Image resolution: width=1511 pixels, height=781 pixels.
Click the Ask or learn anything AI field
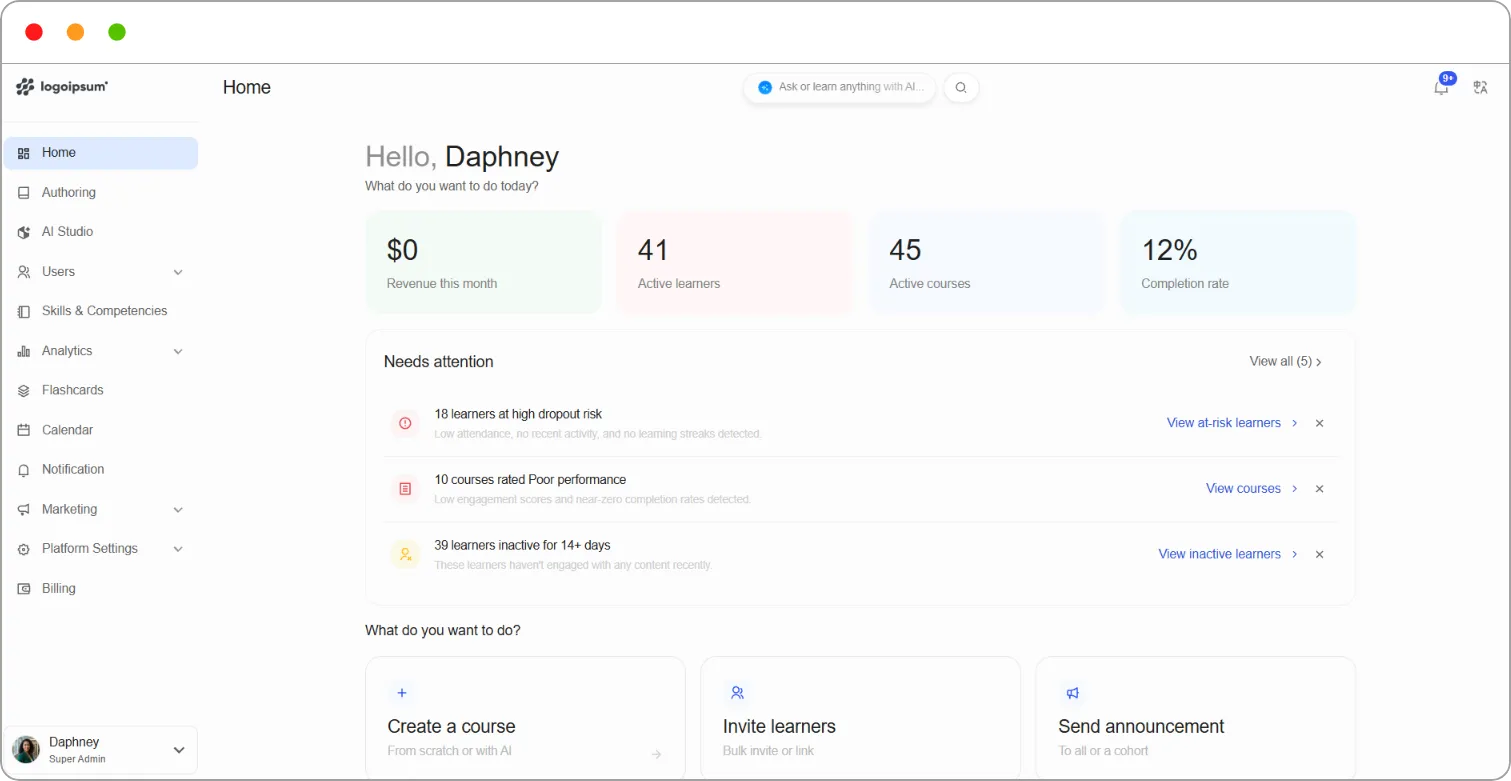tap(840, 87)
